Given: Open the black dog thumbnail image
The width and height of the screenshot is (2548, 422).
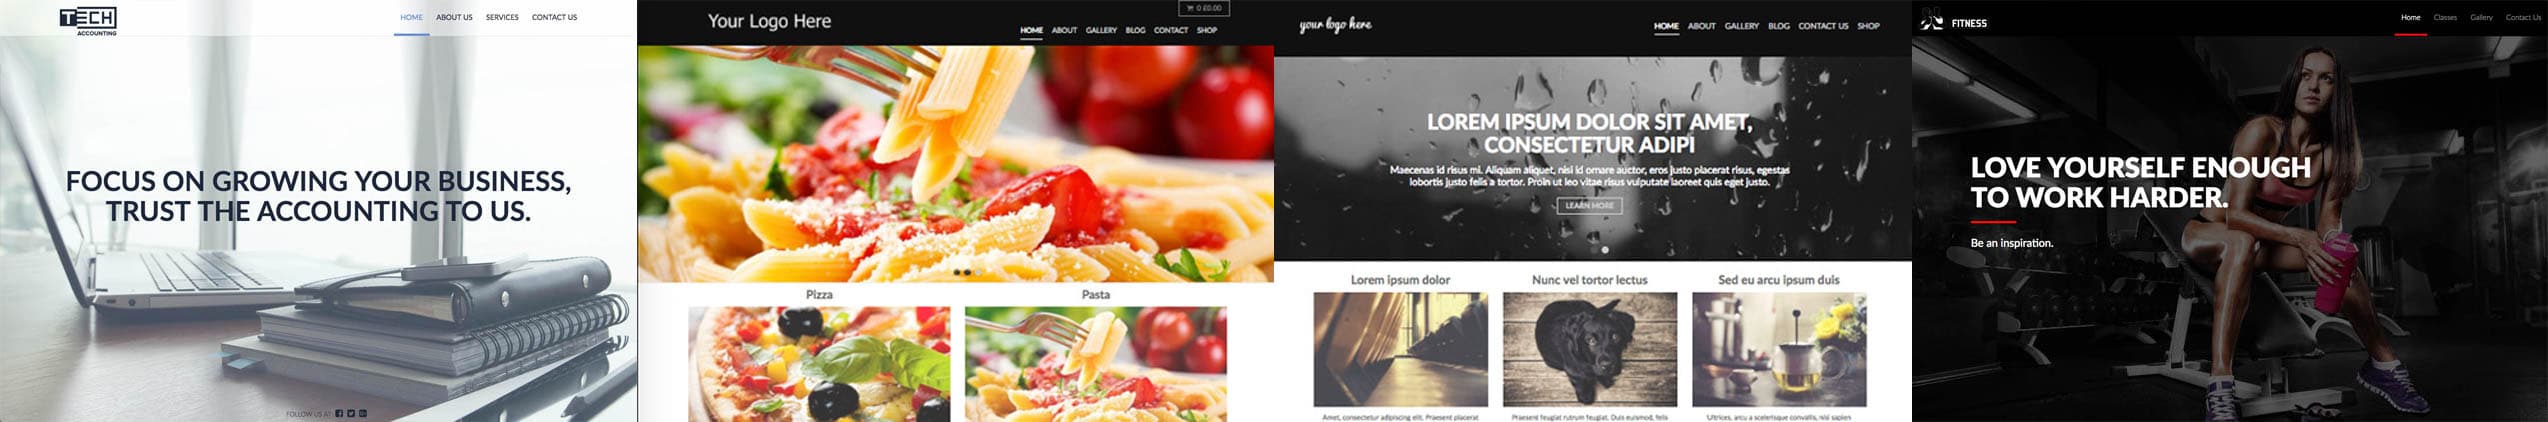Looking at the screenshot, I should click(x=1590, y=349).
